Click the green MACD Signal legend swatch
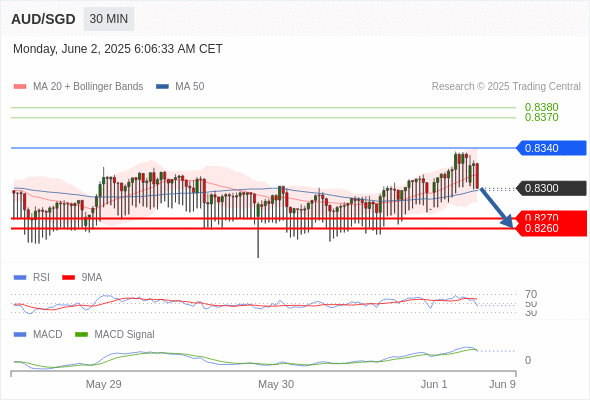 tap(81, 335)
